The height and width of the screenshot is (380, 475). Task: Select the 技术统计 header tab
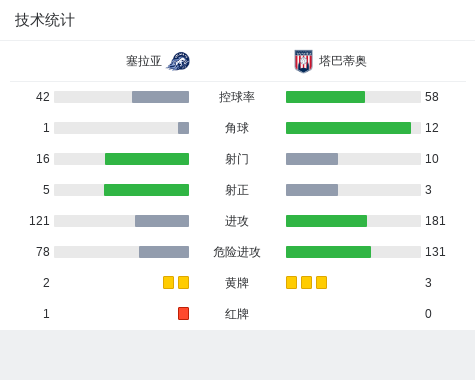pos(45,20)
